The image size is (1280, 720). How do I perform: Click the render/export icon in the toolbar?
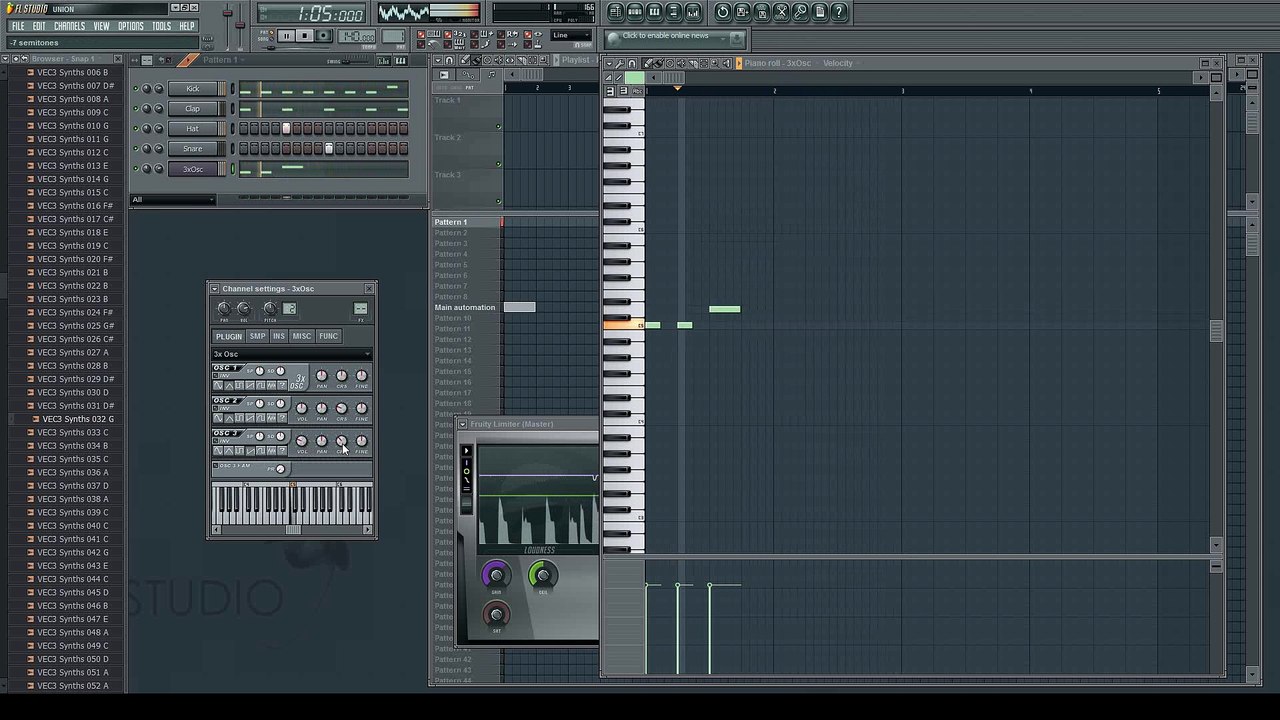(762, 12)
